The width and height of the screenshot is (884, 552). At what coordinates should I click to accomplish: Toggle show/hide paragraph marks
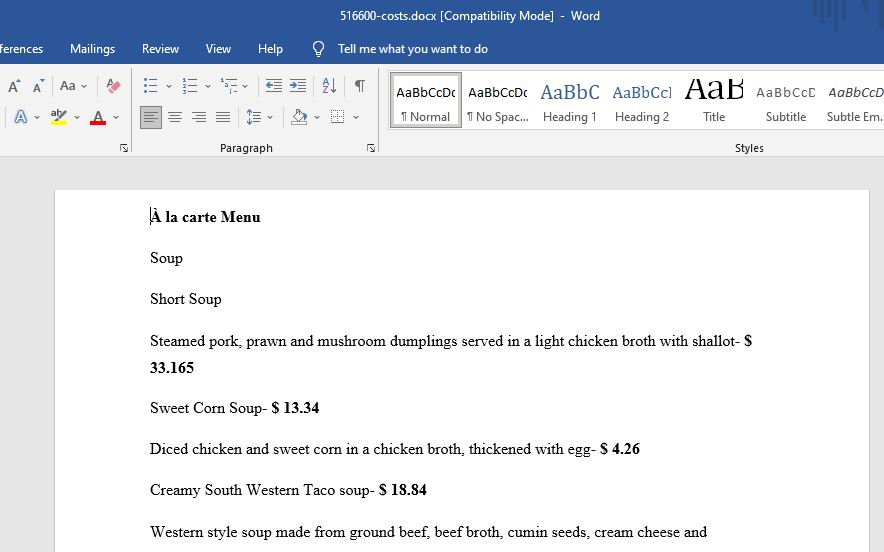tap(360, 86)
